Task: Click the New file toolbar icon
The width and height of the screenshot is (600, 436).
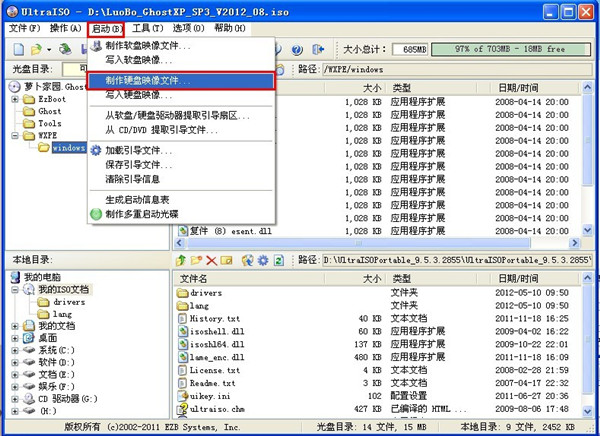Action: pyautogui.click(x=19, y=49)
